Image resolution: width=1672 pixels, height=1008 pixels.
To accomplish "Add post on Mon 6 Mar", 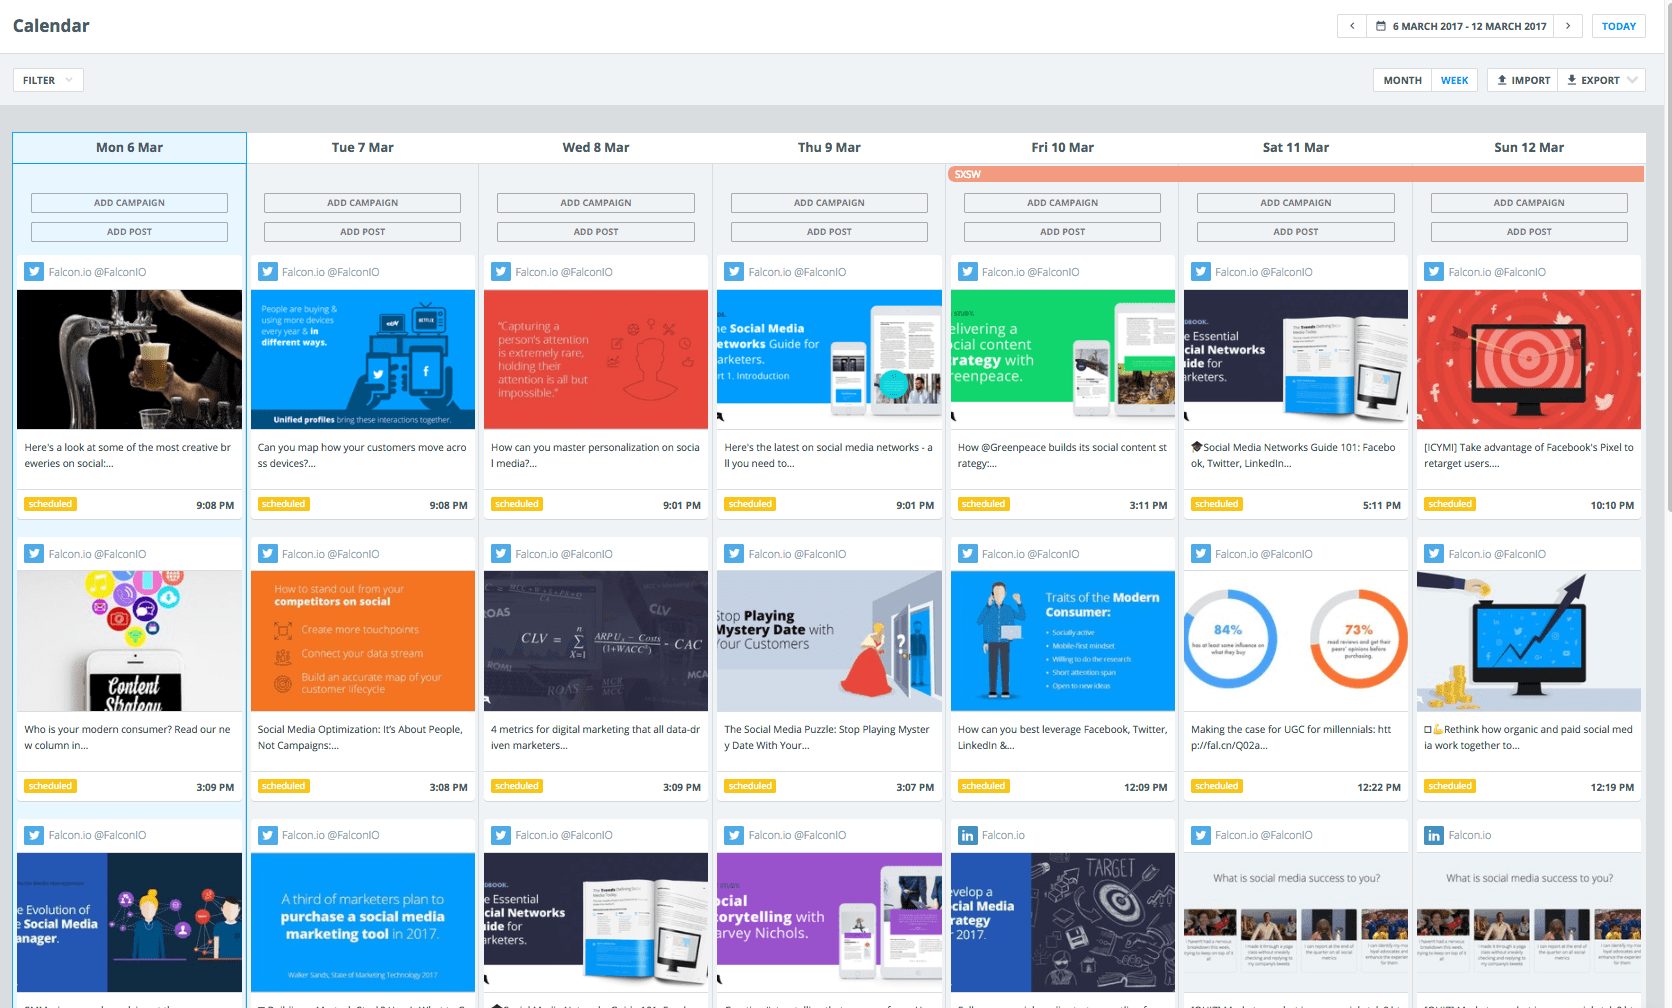I will 129,232.
